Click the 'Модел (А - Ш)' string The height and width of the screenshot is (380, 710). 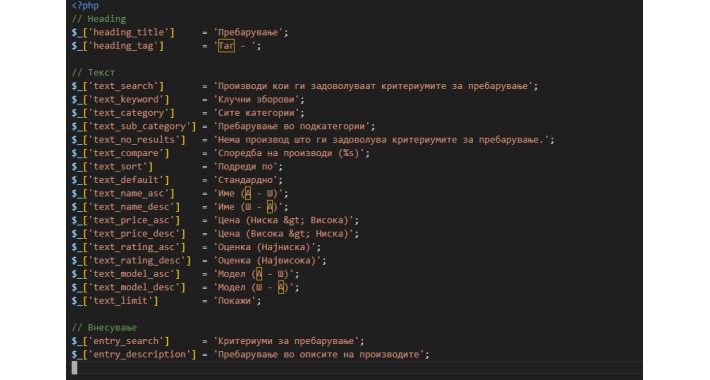[x=253, y=274]
